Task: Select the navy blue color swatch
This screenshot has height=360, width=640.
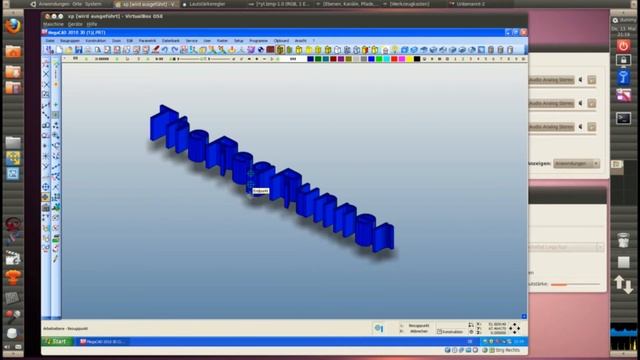Action: click(311, 59)
